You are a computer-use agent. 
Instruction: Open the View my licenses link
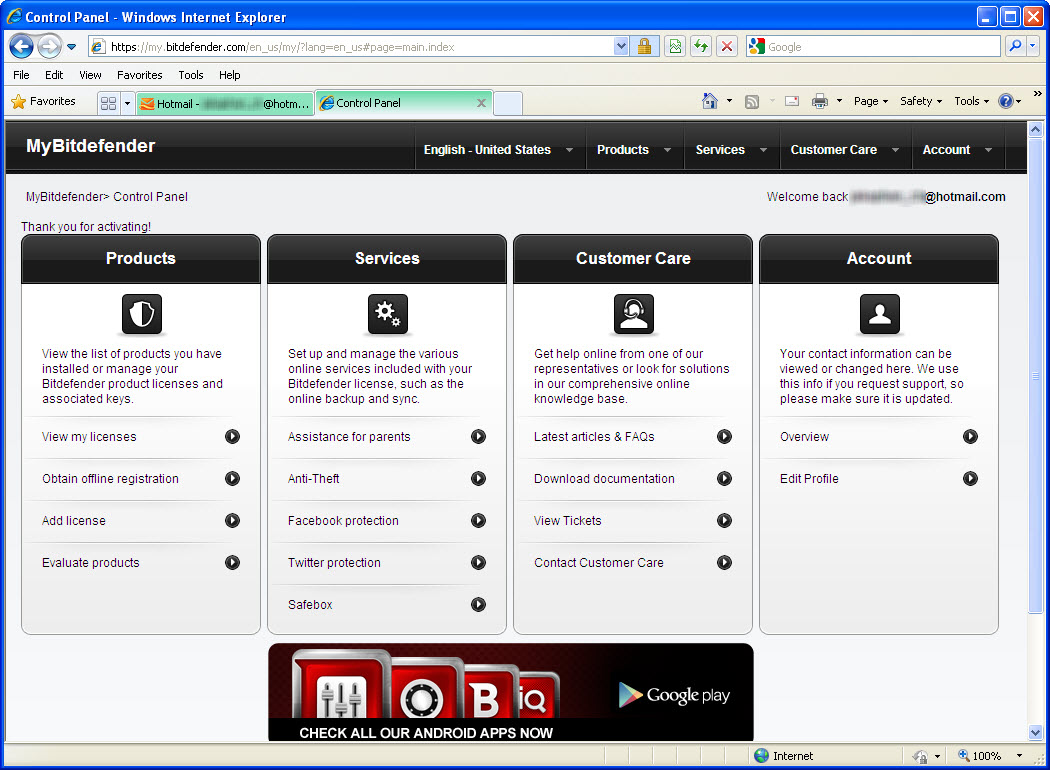point(89,437)
